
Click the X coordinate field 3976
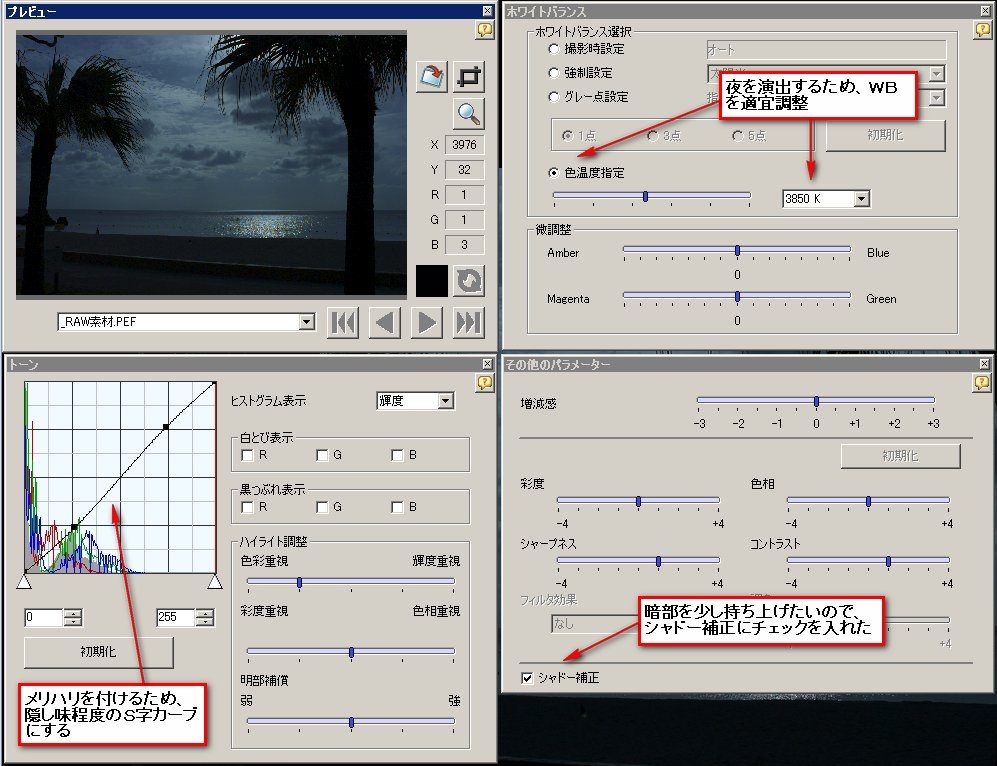click(x=464, y=145)
